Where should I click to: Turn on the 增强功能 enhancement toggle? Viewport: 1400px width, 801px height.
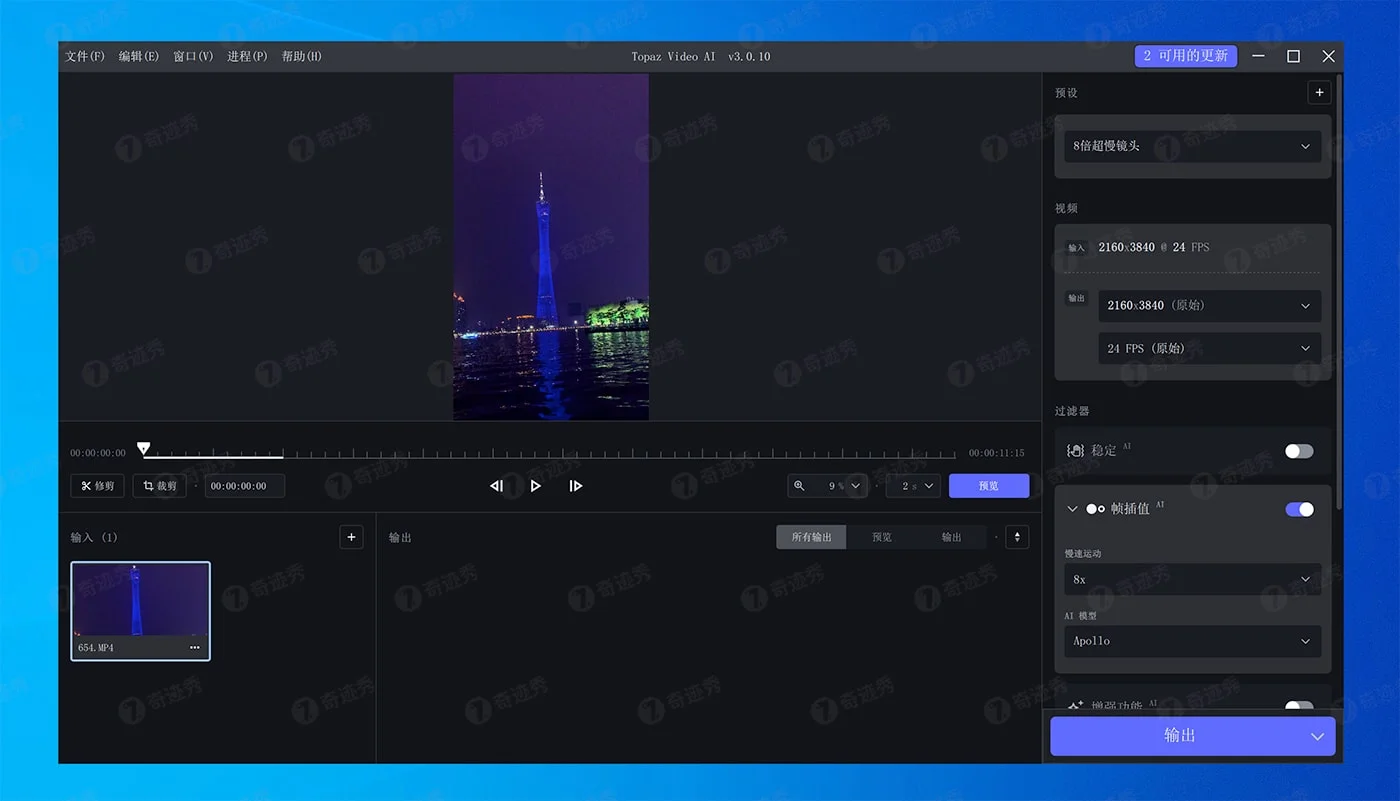pyautogui.click(x=1299, y=705)
